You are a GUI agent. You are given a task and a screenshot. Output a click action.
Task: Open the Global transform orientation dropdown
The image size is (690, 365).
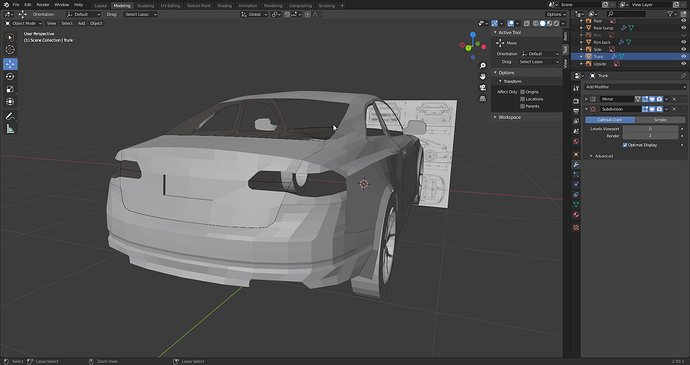coord(254,15)
